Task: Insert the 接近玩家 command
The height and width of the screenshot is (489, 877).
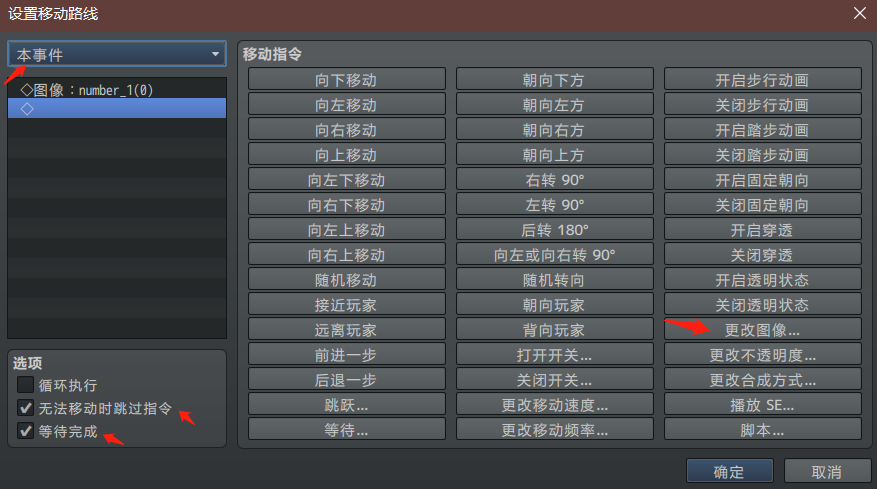Action: 347,304
